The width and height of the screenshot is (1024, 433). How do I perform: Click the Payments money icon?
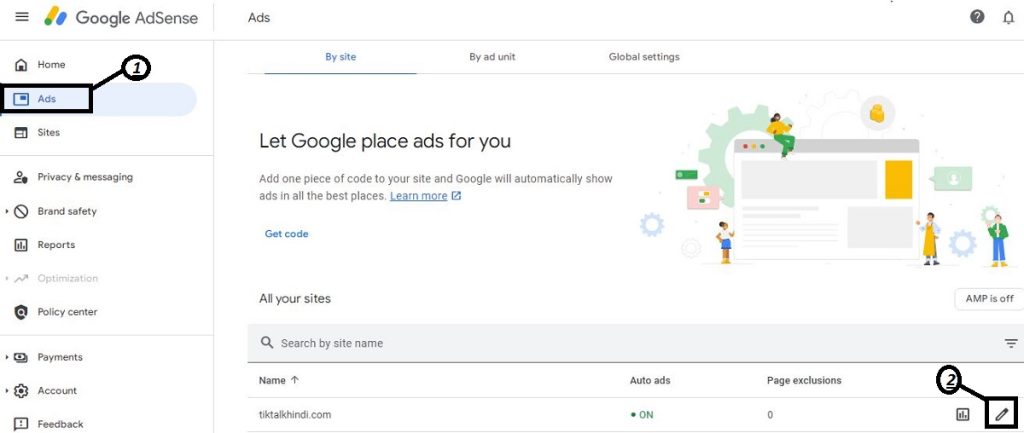coord(21,357)
